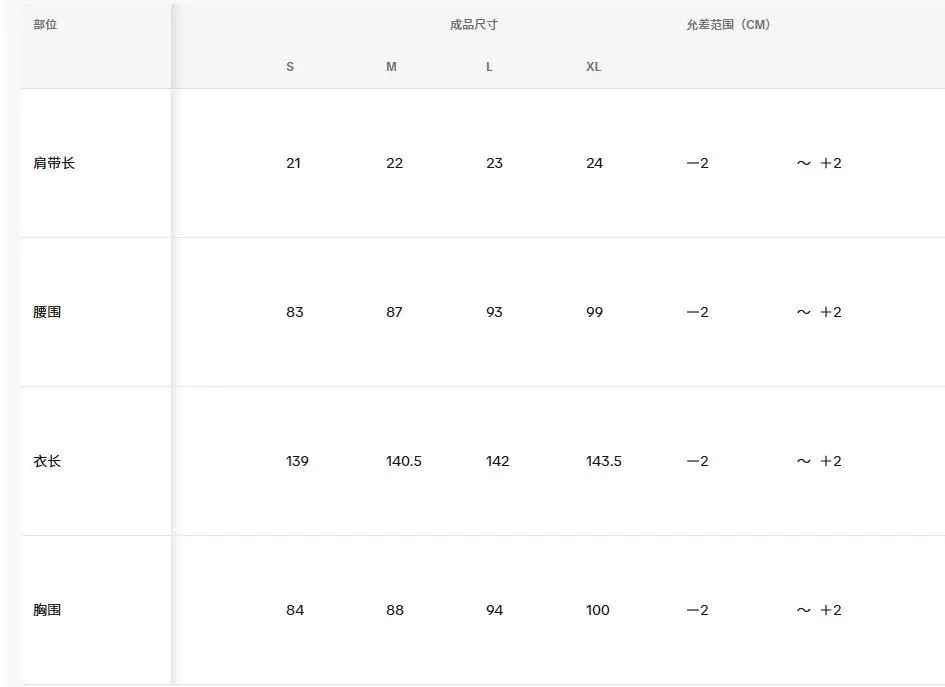Screen dimensions: 945x687
Task: Select the 胸围 L value 94
Action: (495, 610)
